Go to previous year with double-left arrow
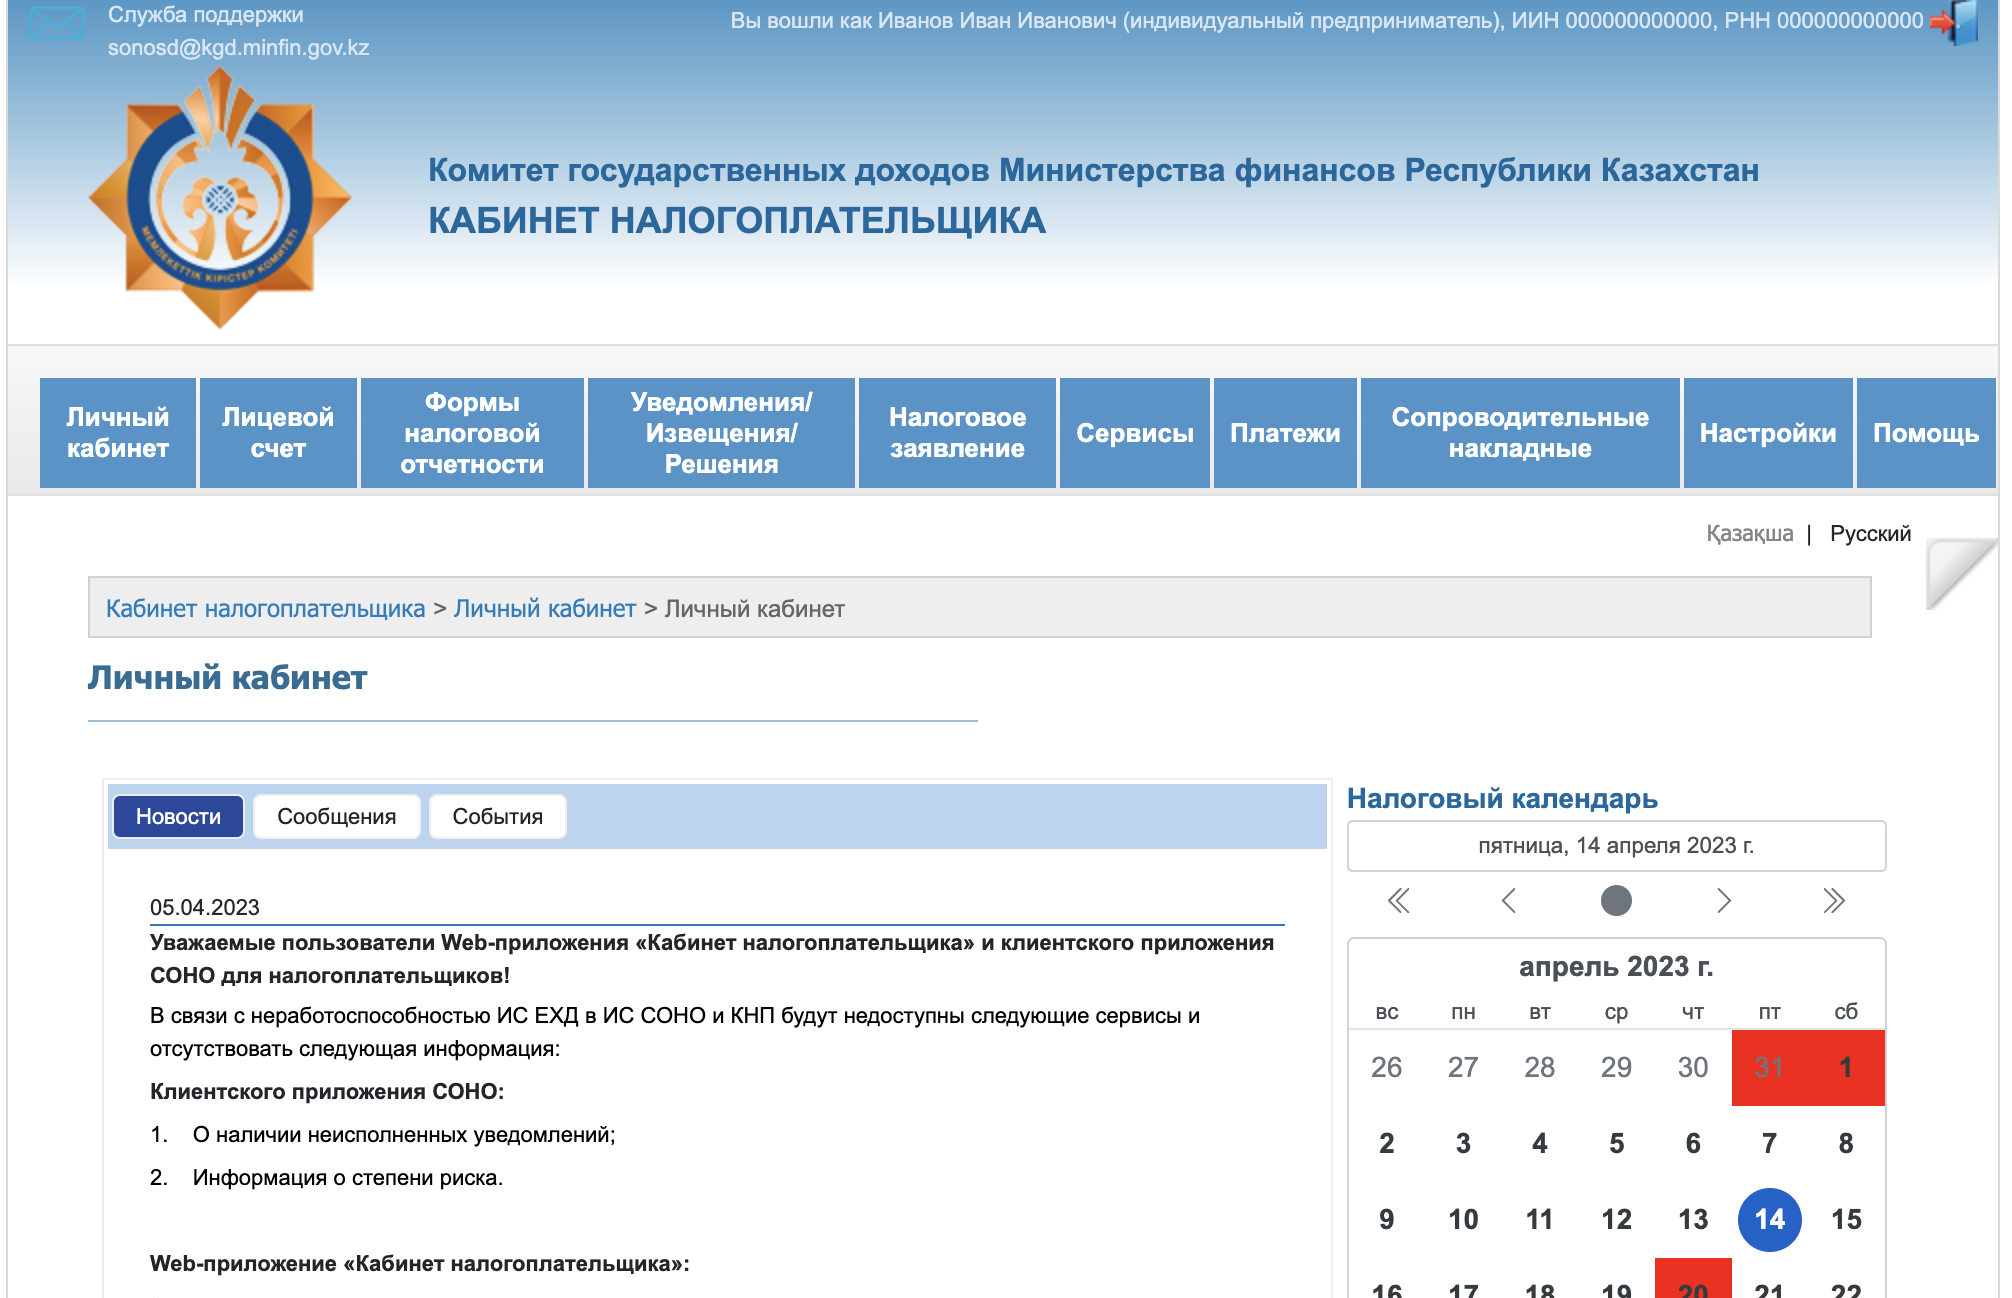 click(x=1398, y=901)
